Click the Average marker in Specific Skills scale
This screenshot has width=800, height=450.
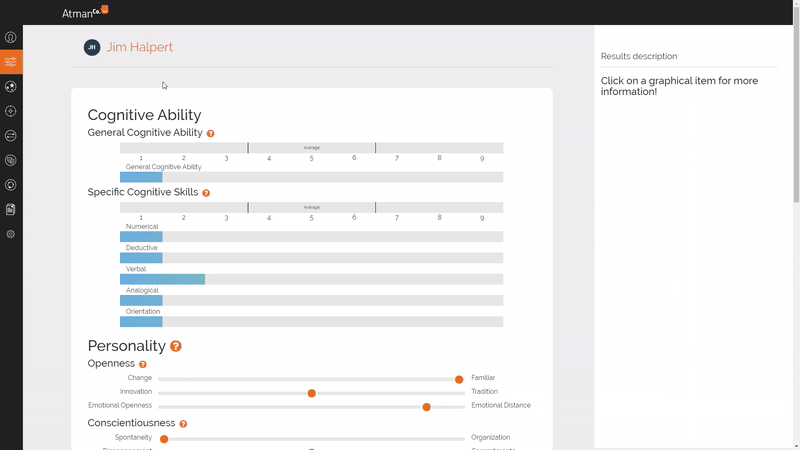pyautogui.click(x=312, y=207)
